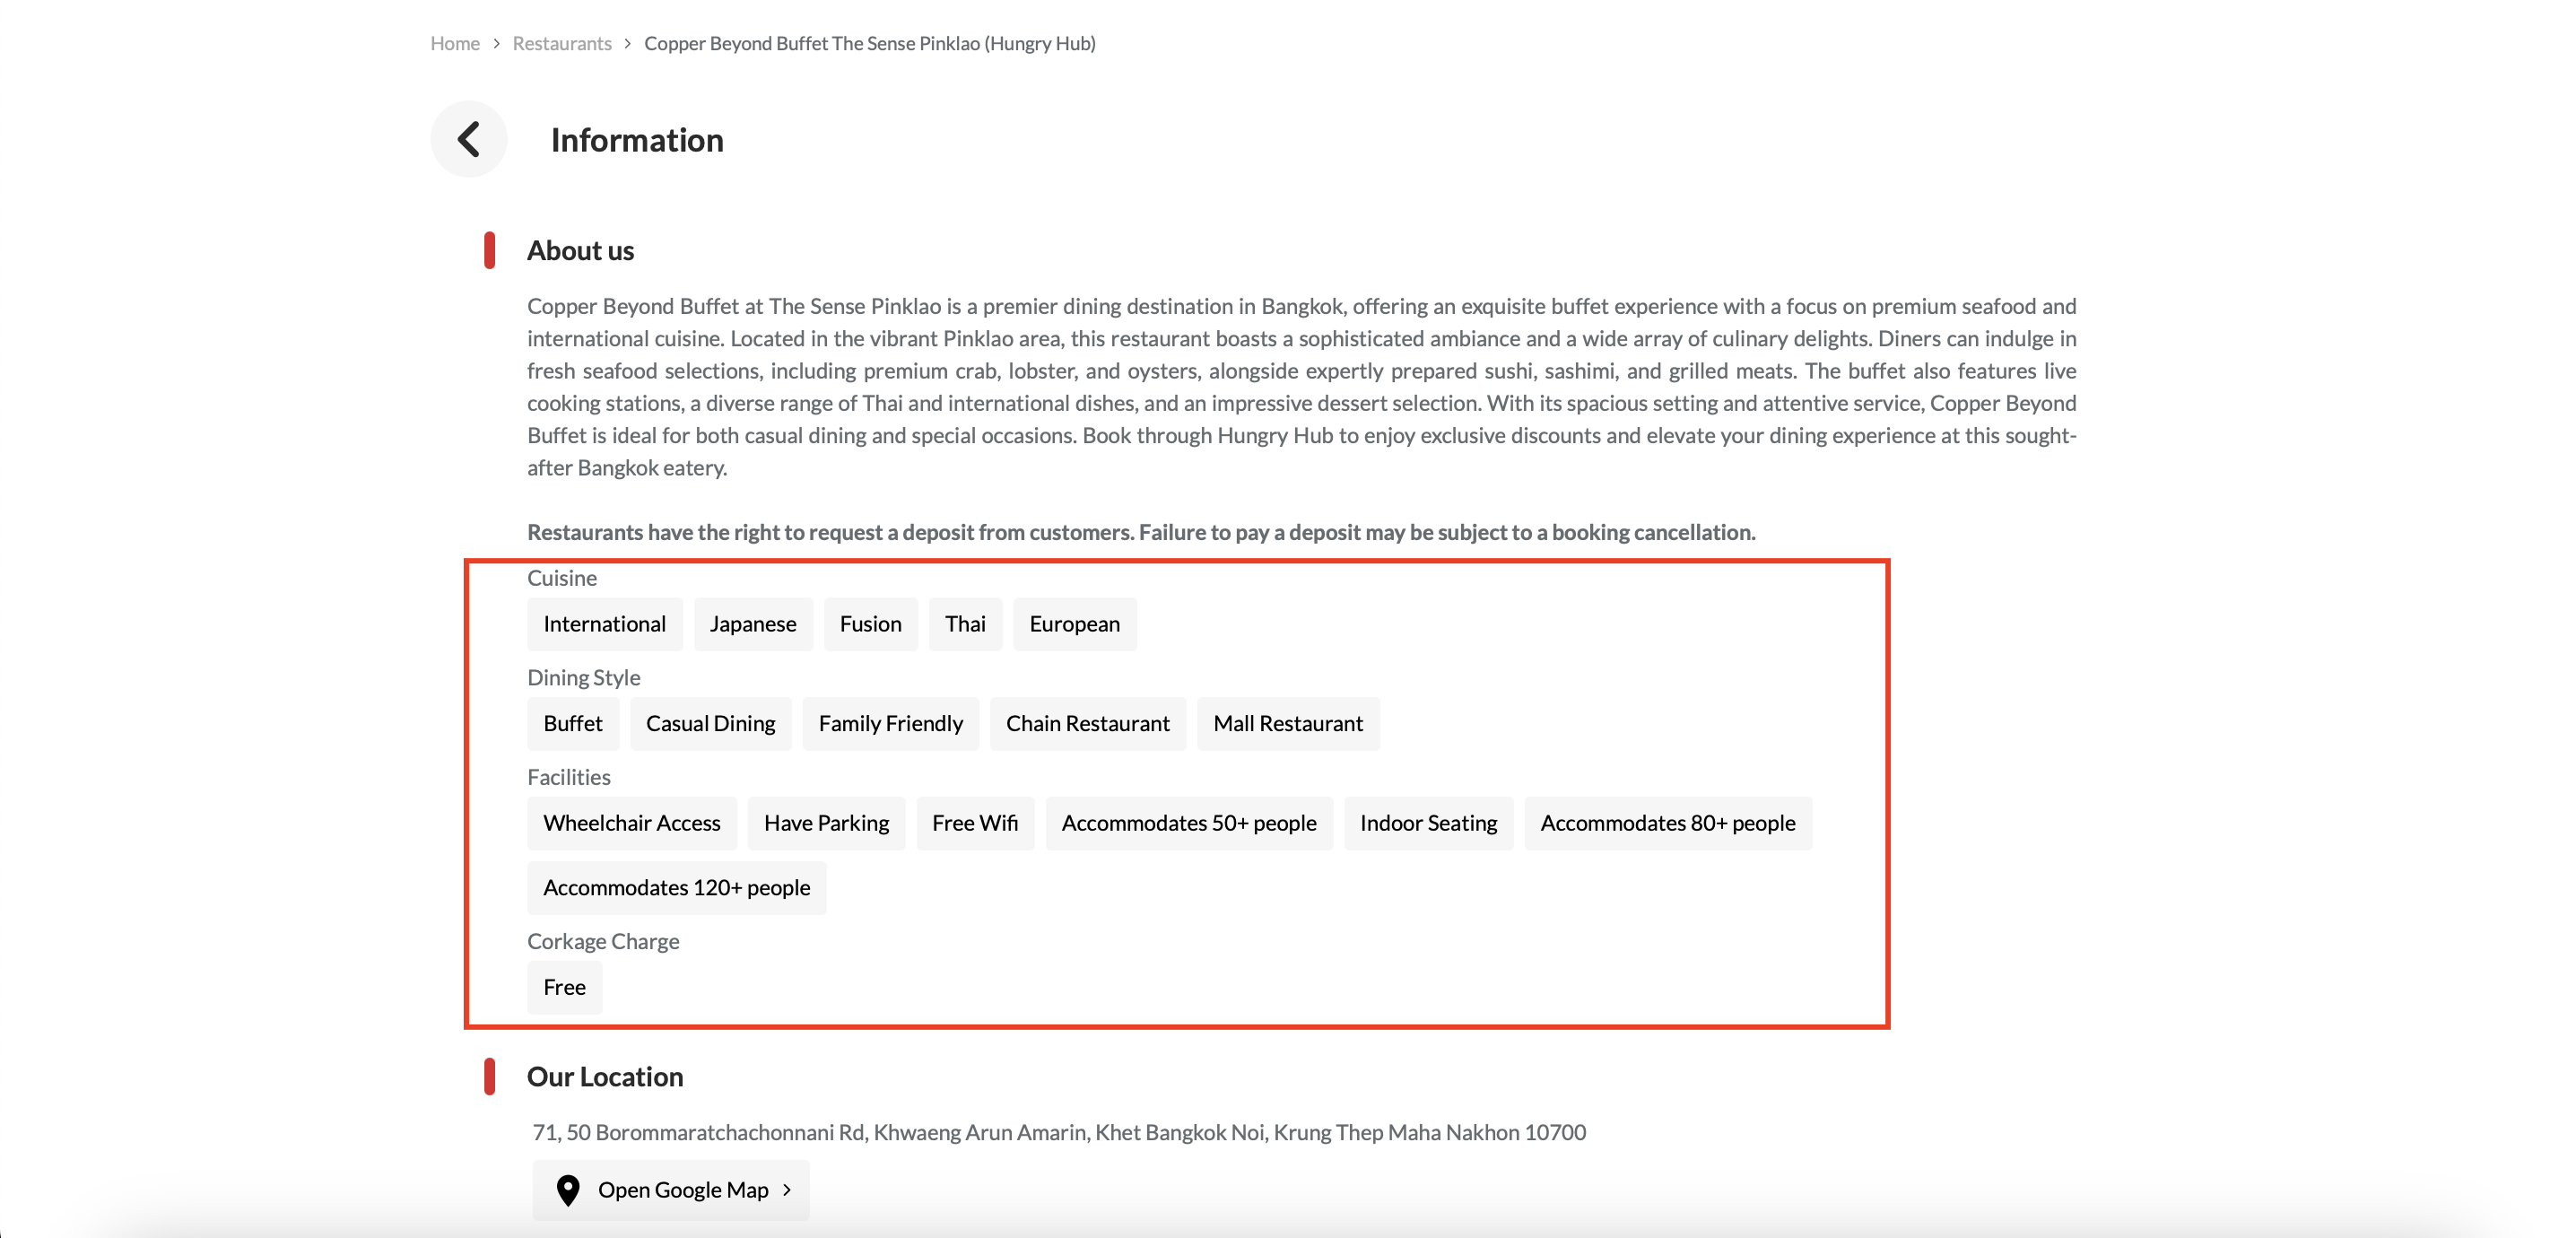The width and height of the screenshot is (2576, 1238).
Task: Choose the Thai cuisine tag
Action: click(965, 624)
